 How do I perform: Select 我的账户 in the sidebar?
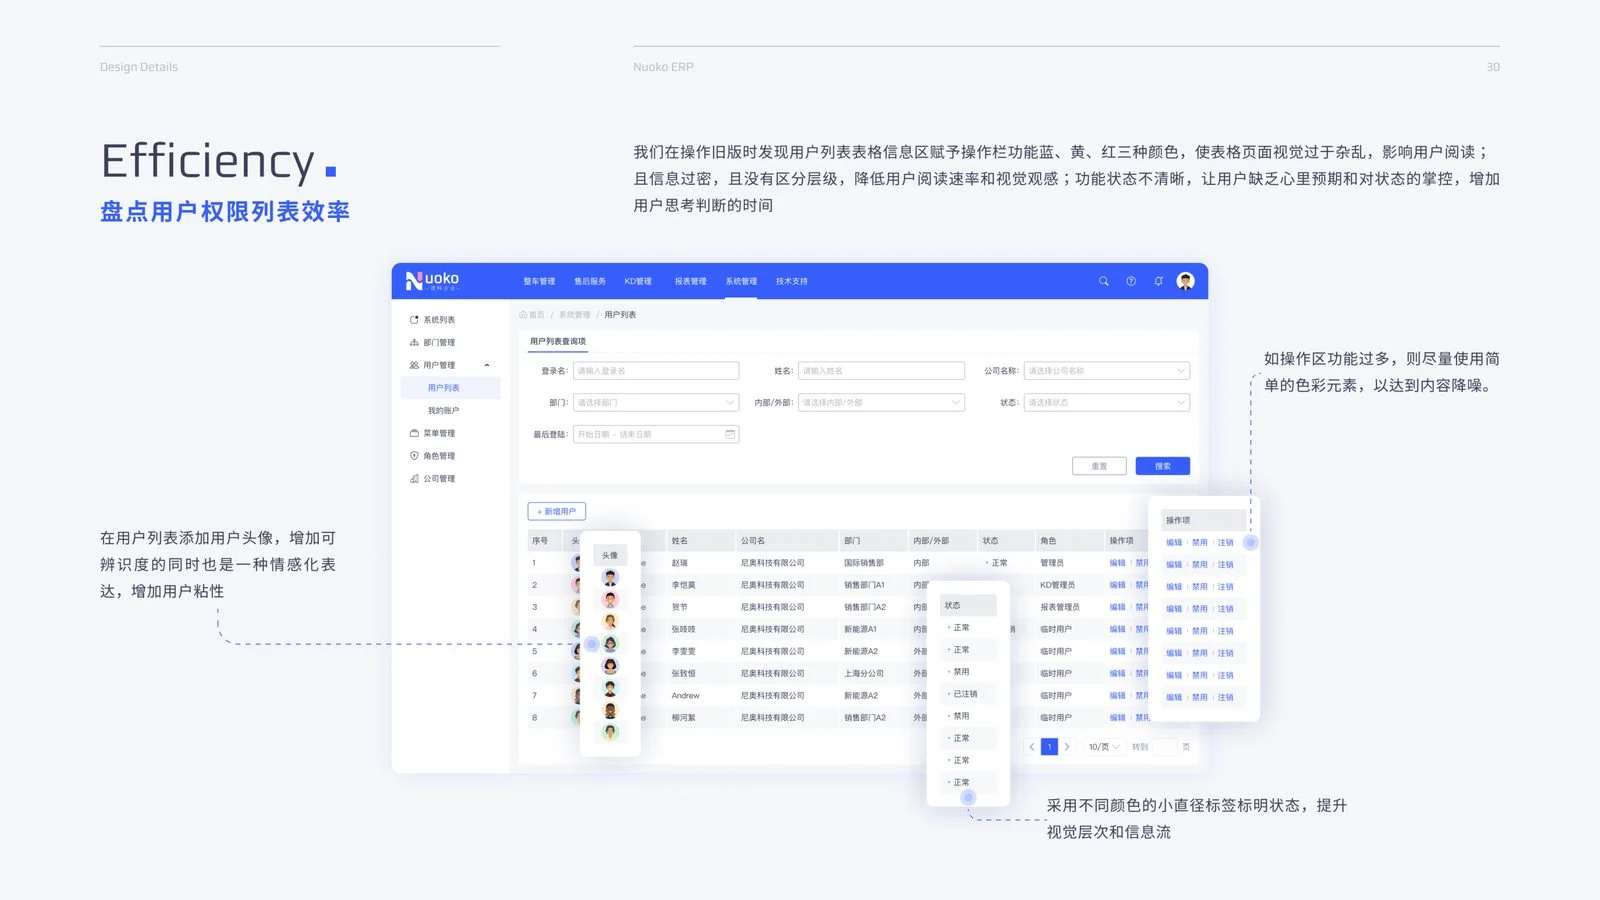point(444,411)
